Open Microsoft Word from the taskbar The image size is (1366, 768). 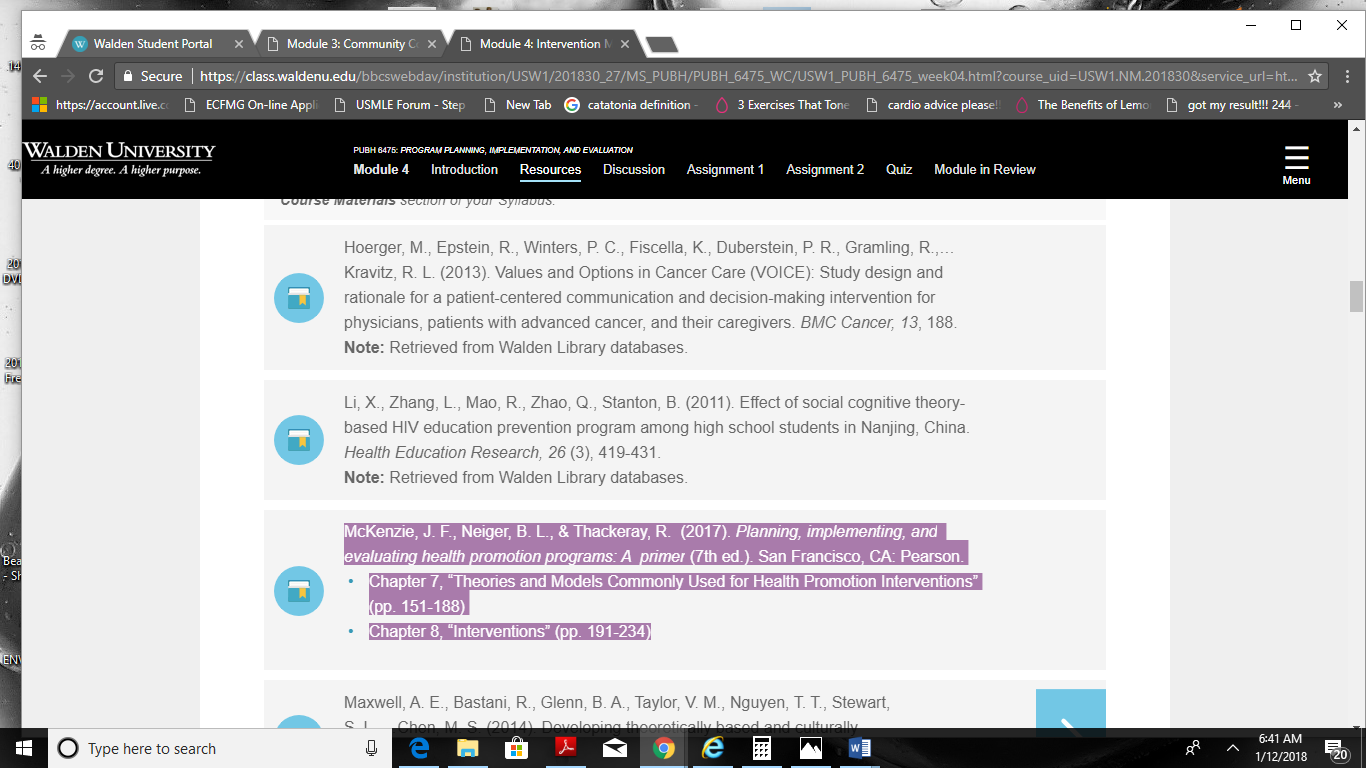[859, 748]
